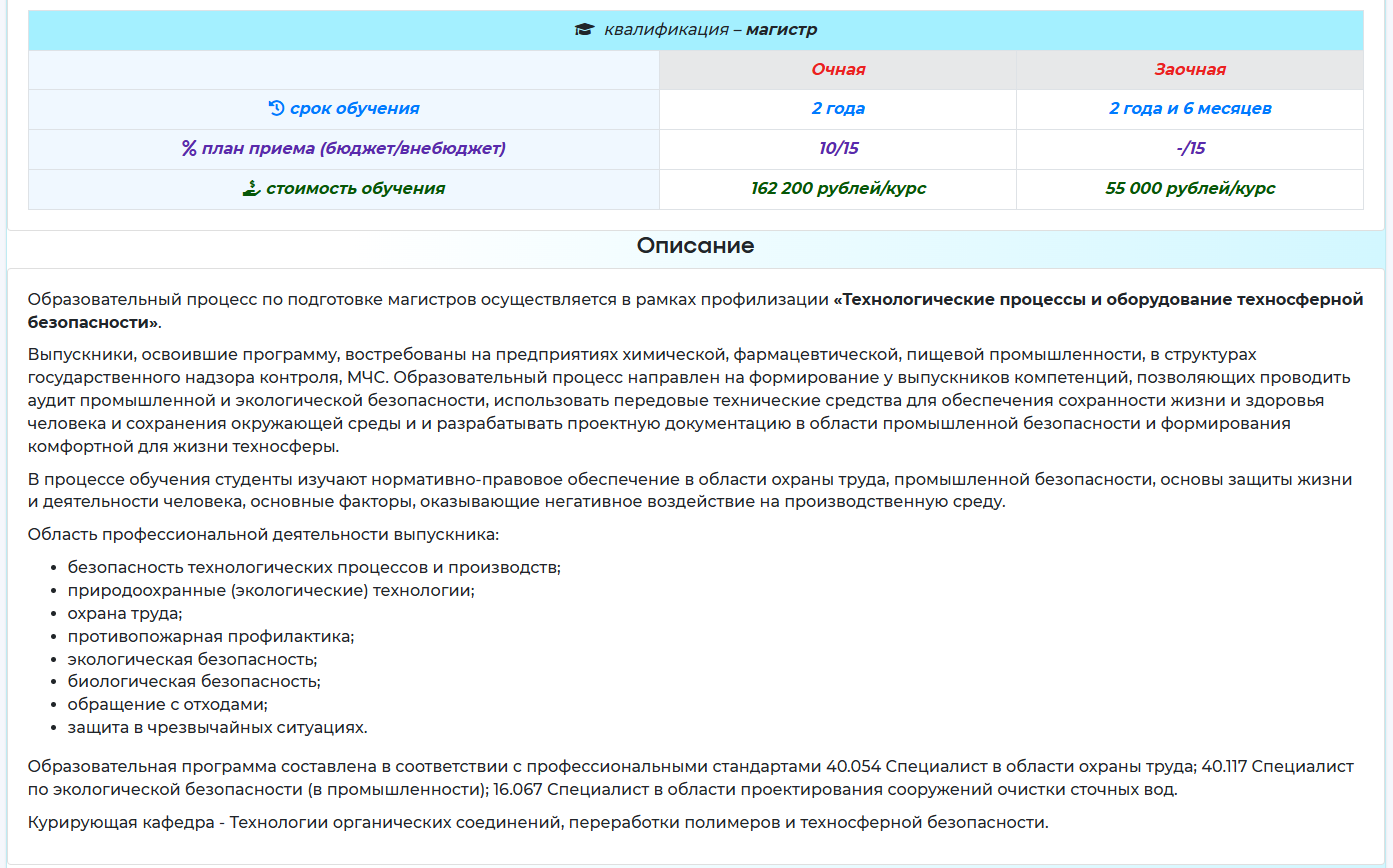Click the Курирующая кафедра department line

pos(538,824)
